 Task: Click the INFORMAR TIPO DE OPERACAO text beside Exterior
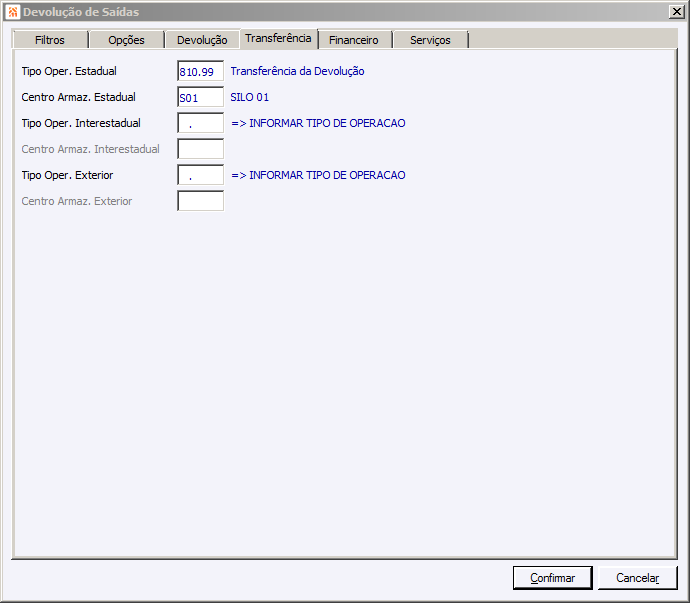(x=318, y=175)
